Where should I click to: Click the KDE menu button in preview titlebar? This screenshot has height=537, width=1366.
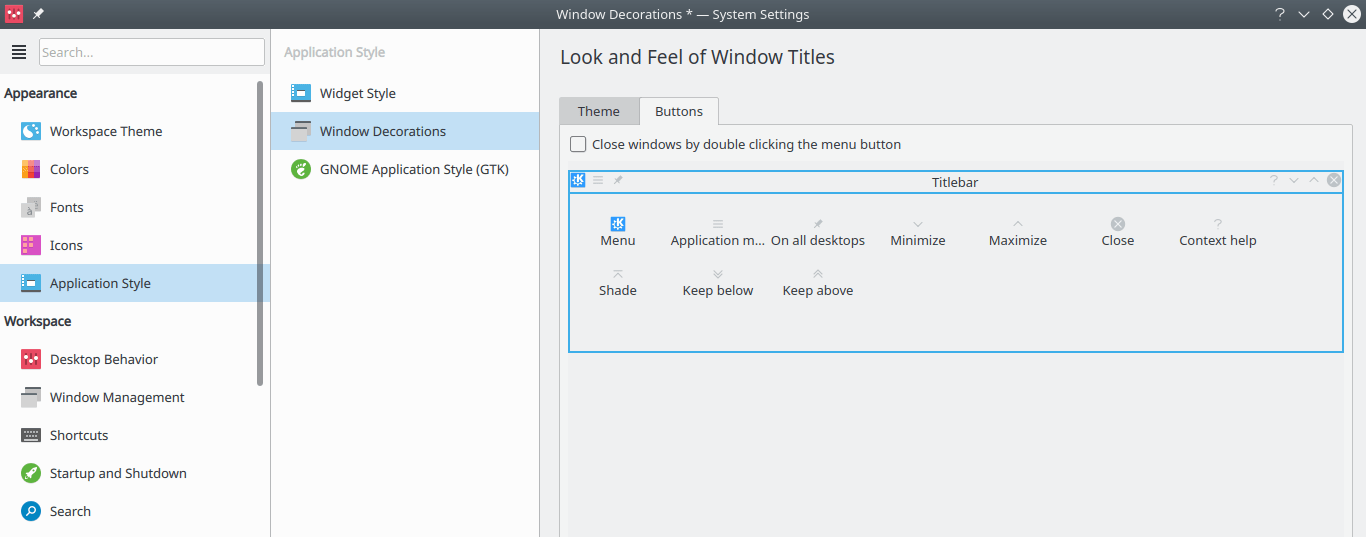[x=578, y=180]
